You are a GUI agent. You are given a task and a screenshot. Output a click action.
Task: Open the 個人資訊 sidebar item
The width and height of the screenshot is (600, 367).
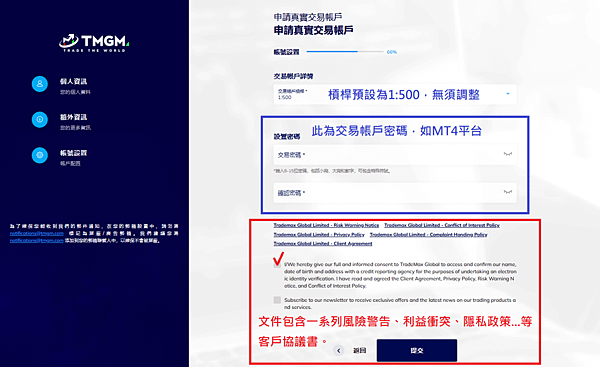pyautogui.click(x=73, y=81)
